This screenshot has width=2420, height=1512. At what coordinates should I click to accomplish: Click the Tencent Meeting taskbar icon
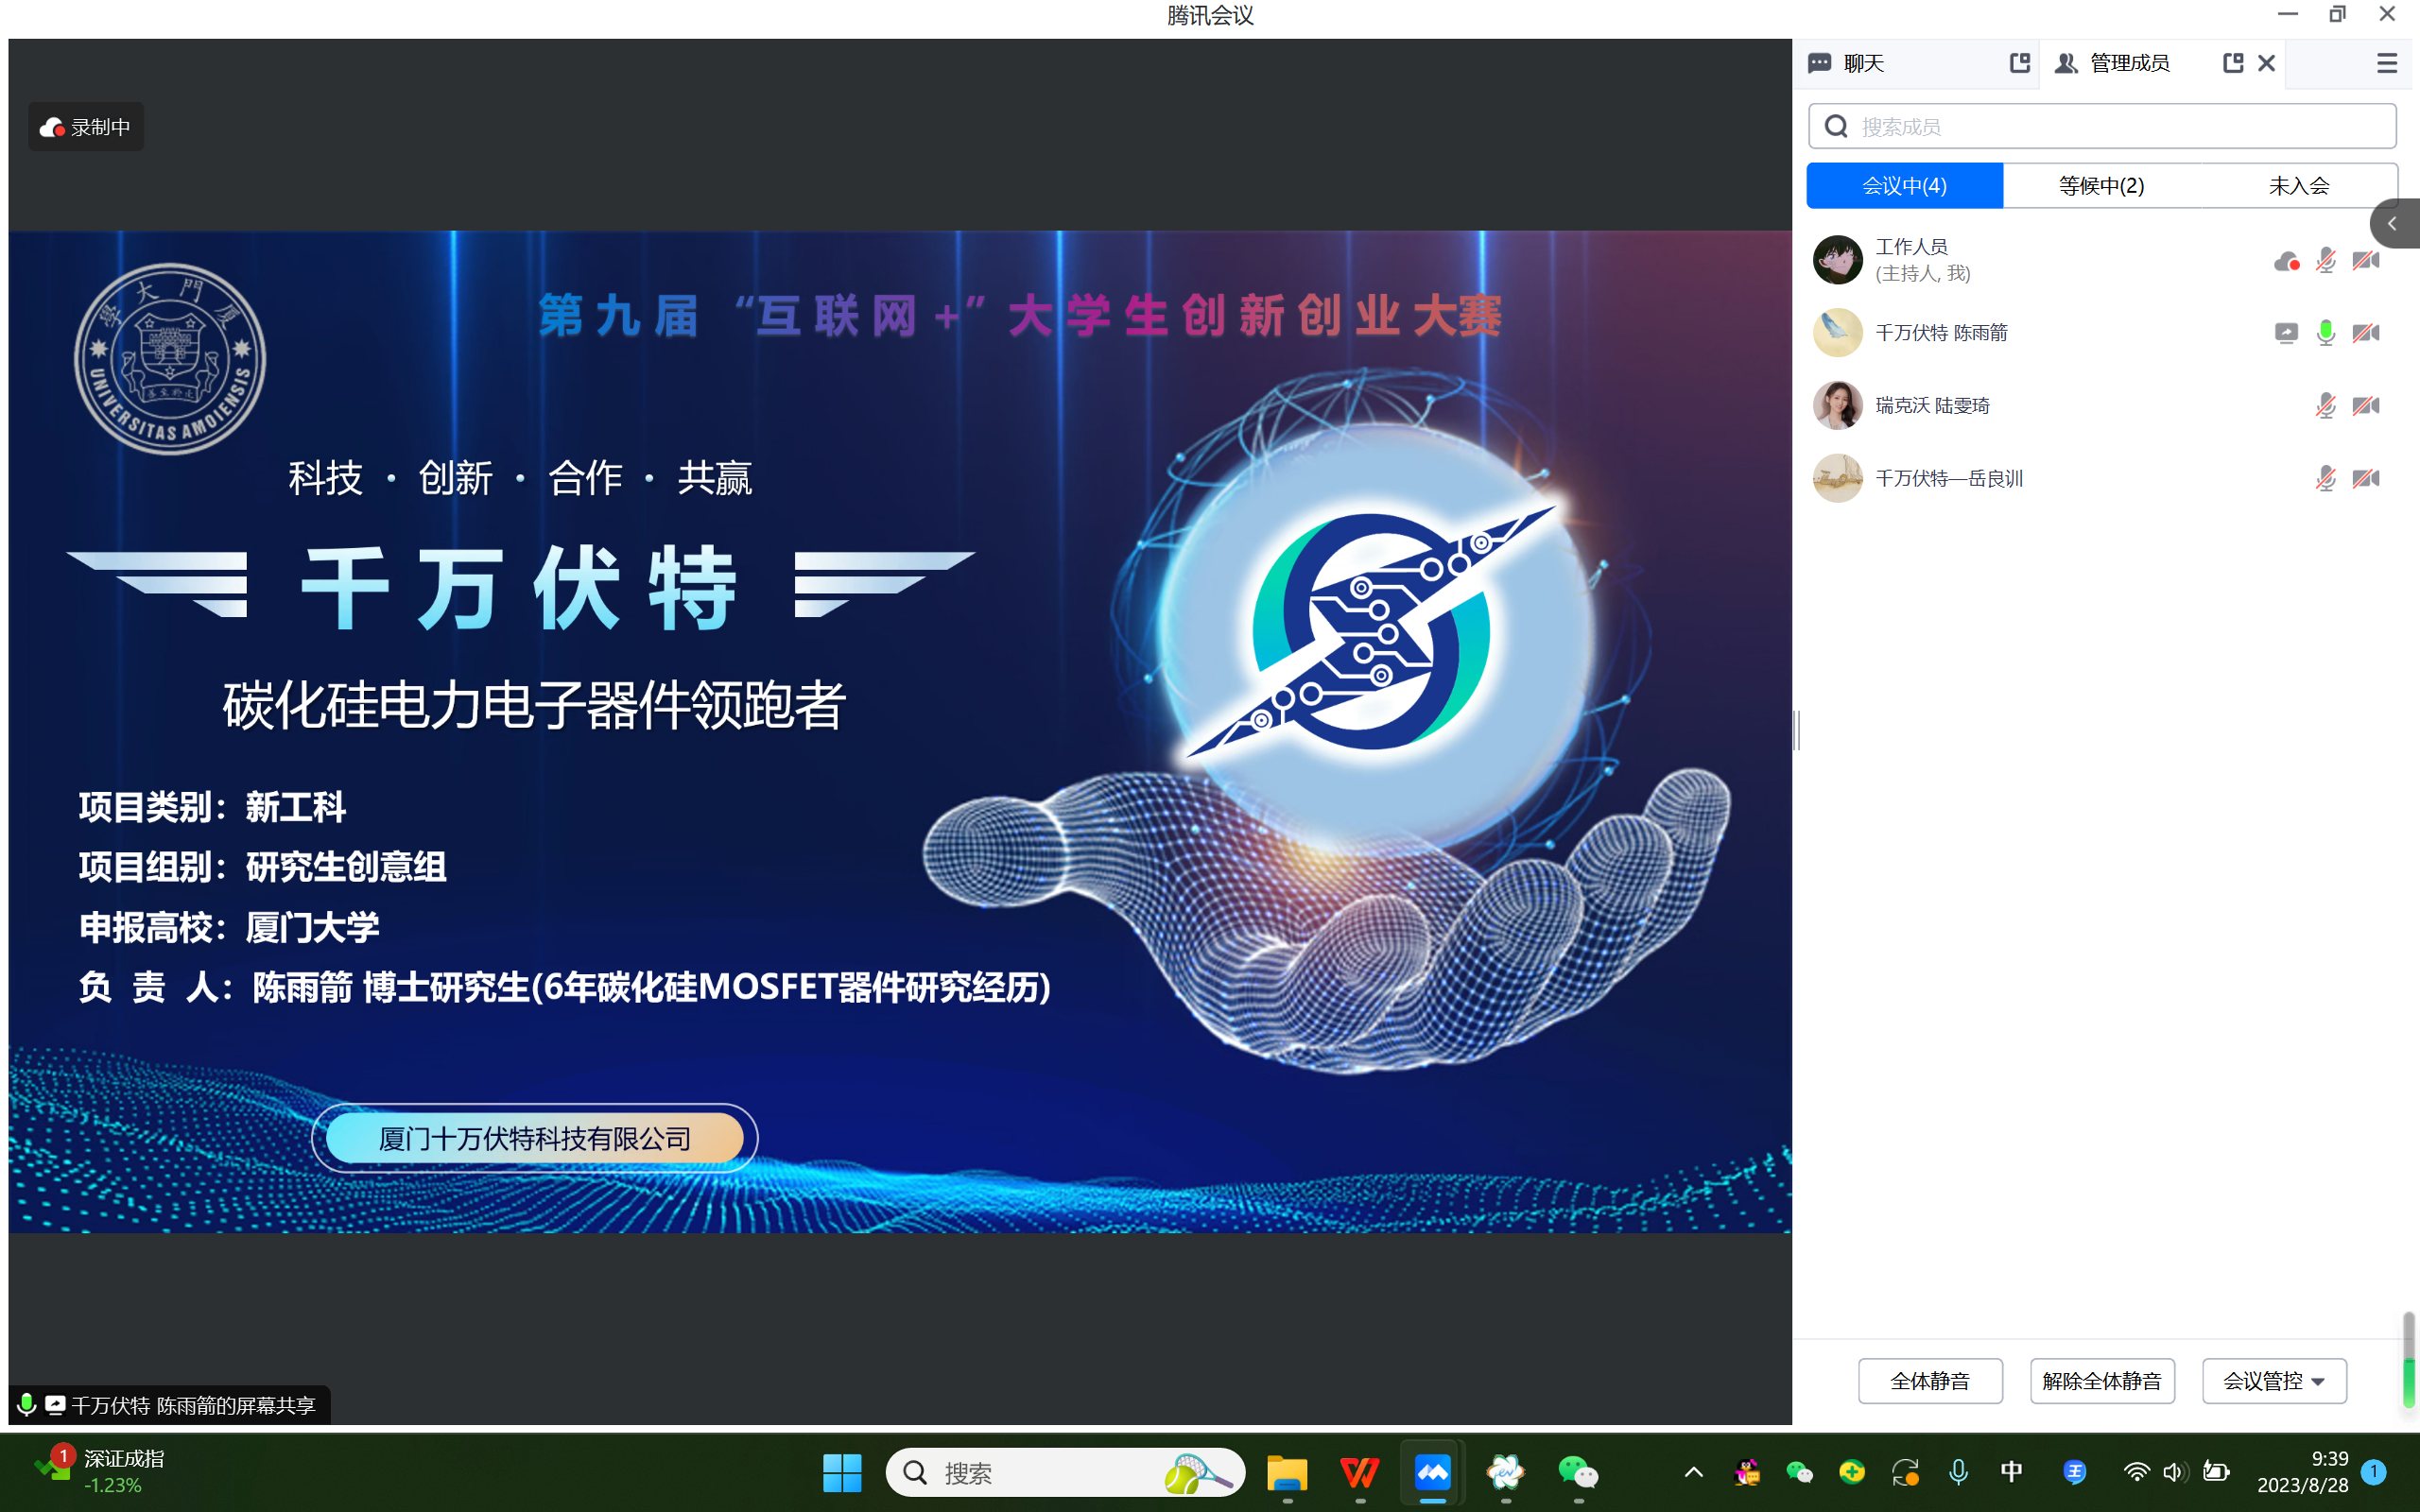[x=1433, y=1473]
